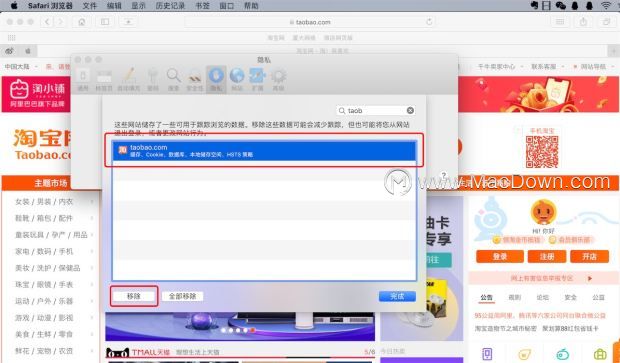
Task: Click the blue Done (完成) button
Action: 397,296
